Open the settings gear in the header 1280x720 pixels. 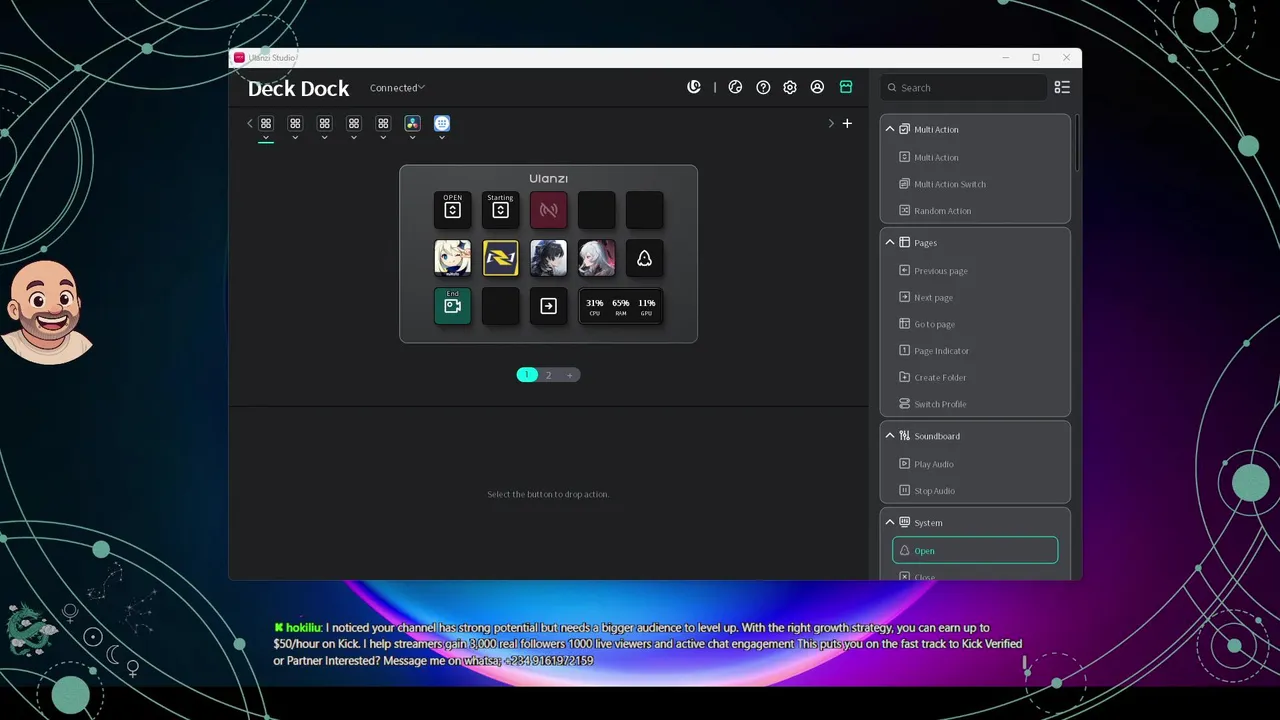coord(790,87)
